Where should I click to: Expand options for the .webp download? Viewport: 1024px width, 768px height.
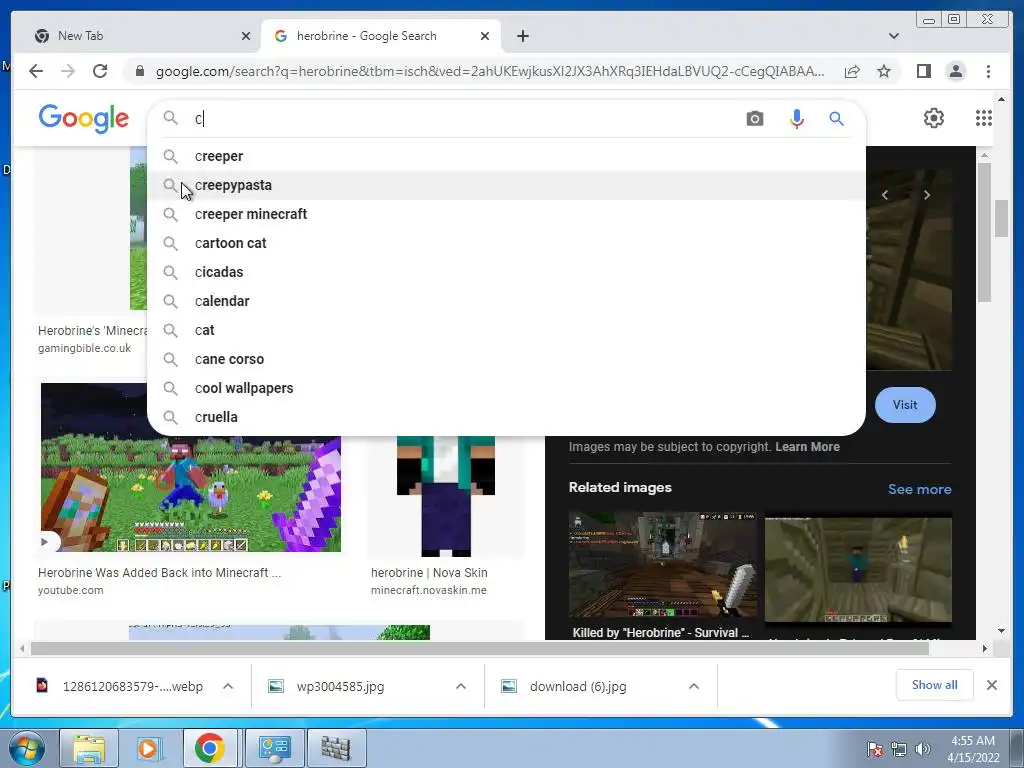228,686
